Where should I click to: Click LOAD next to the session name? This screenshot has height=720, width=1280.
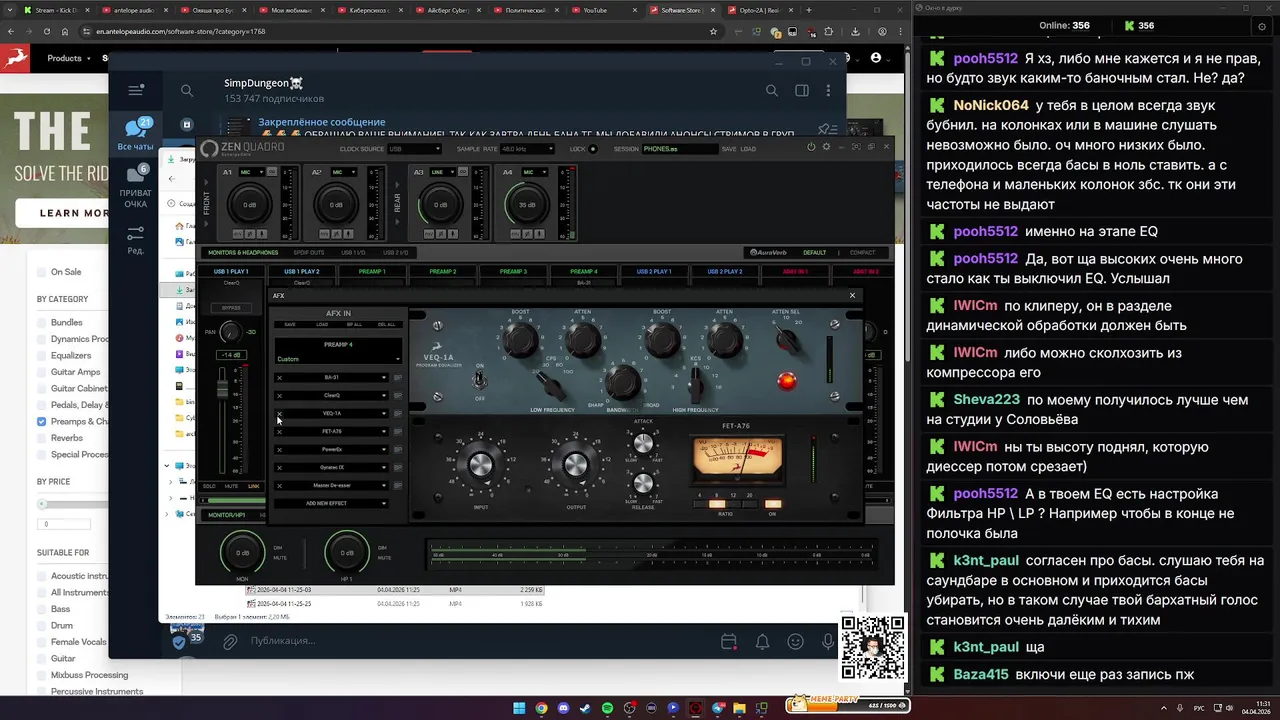click(748, 149)
